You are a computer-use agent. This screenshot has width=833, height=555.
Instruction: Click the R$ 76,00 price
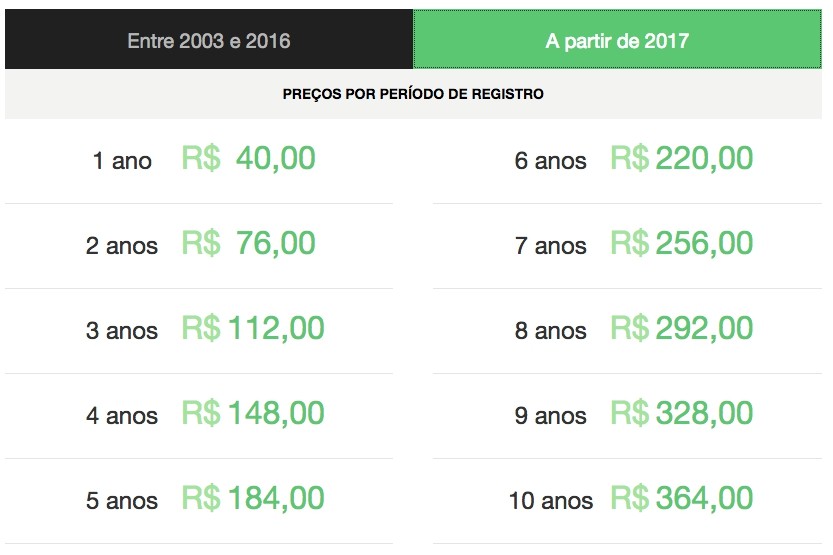point(249,243)
